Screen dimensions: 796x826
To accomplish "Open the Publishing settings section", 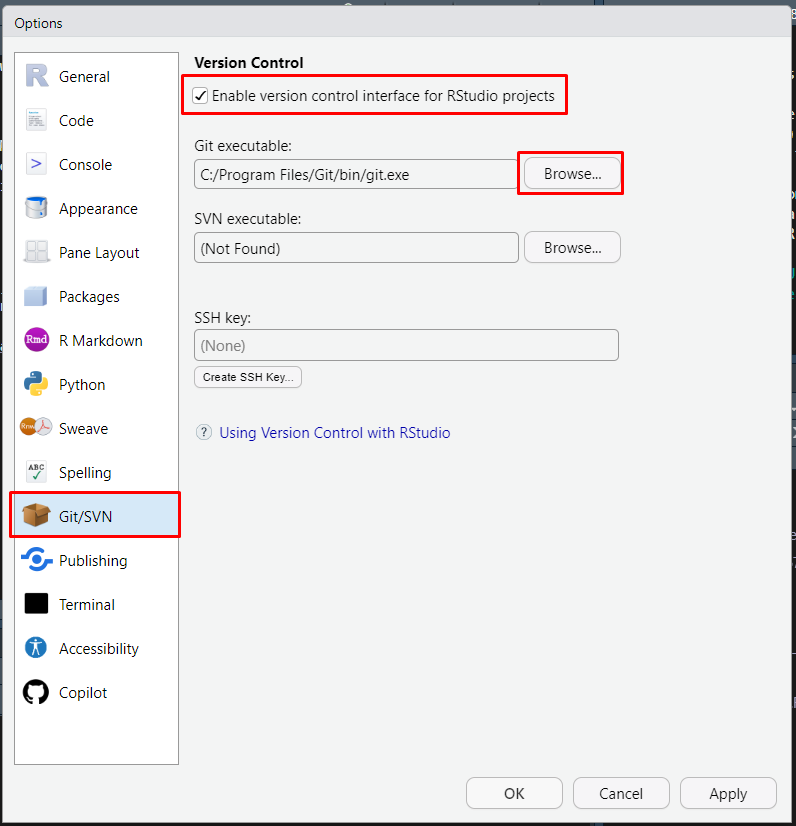I will [x=92, y=561].
